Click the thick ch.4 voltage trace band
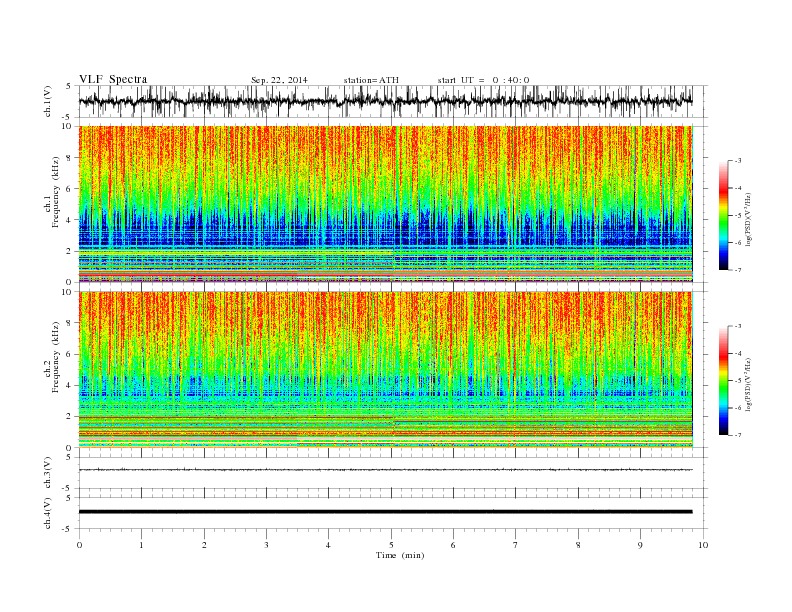This screenshot has width=792, height=612. point(386,512)
